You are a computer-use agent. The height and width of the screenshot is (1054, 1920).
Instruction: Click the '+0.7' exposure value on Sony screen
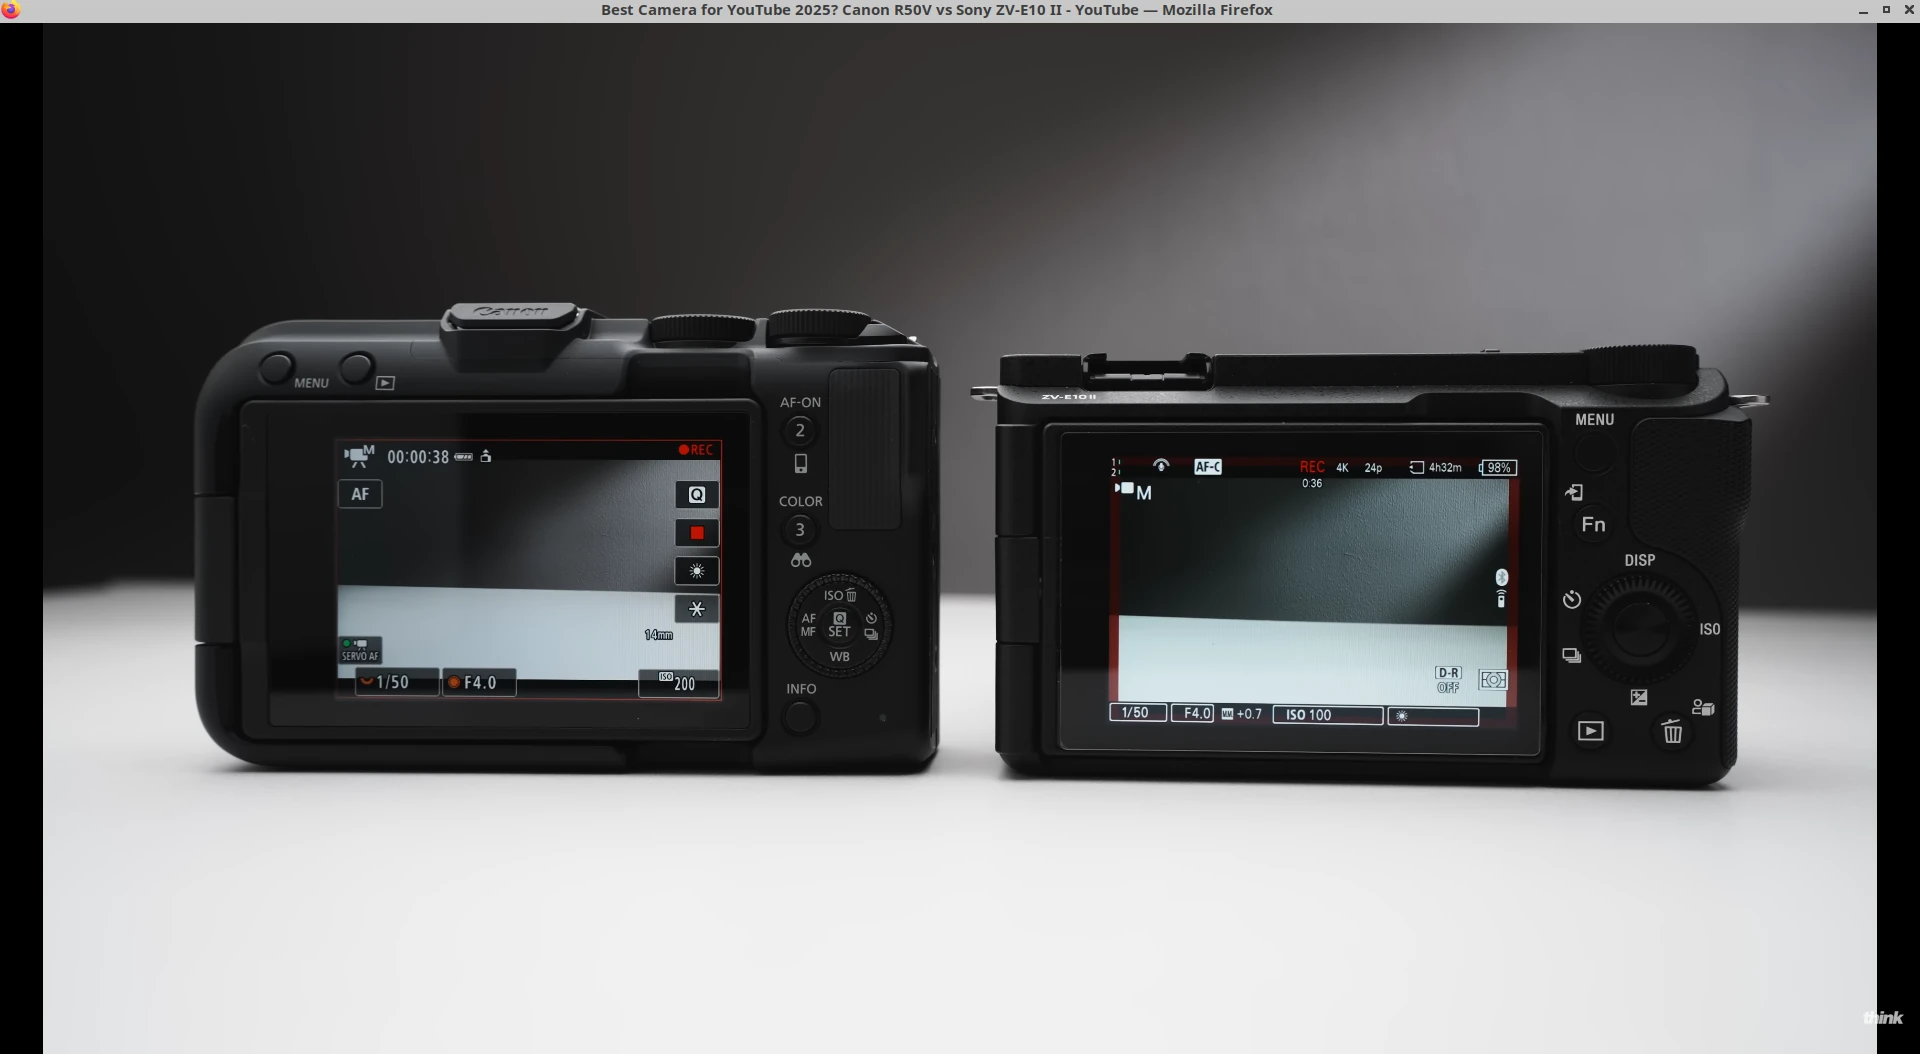[1249, 714]
